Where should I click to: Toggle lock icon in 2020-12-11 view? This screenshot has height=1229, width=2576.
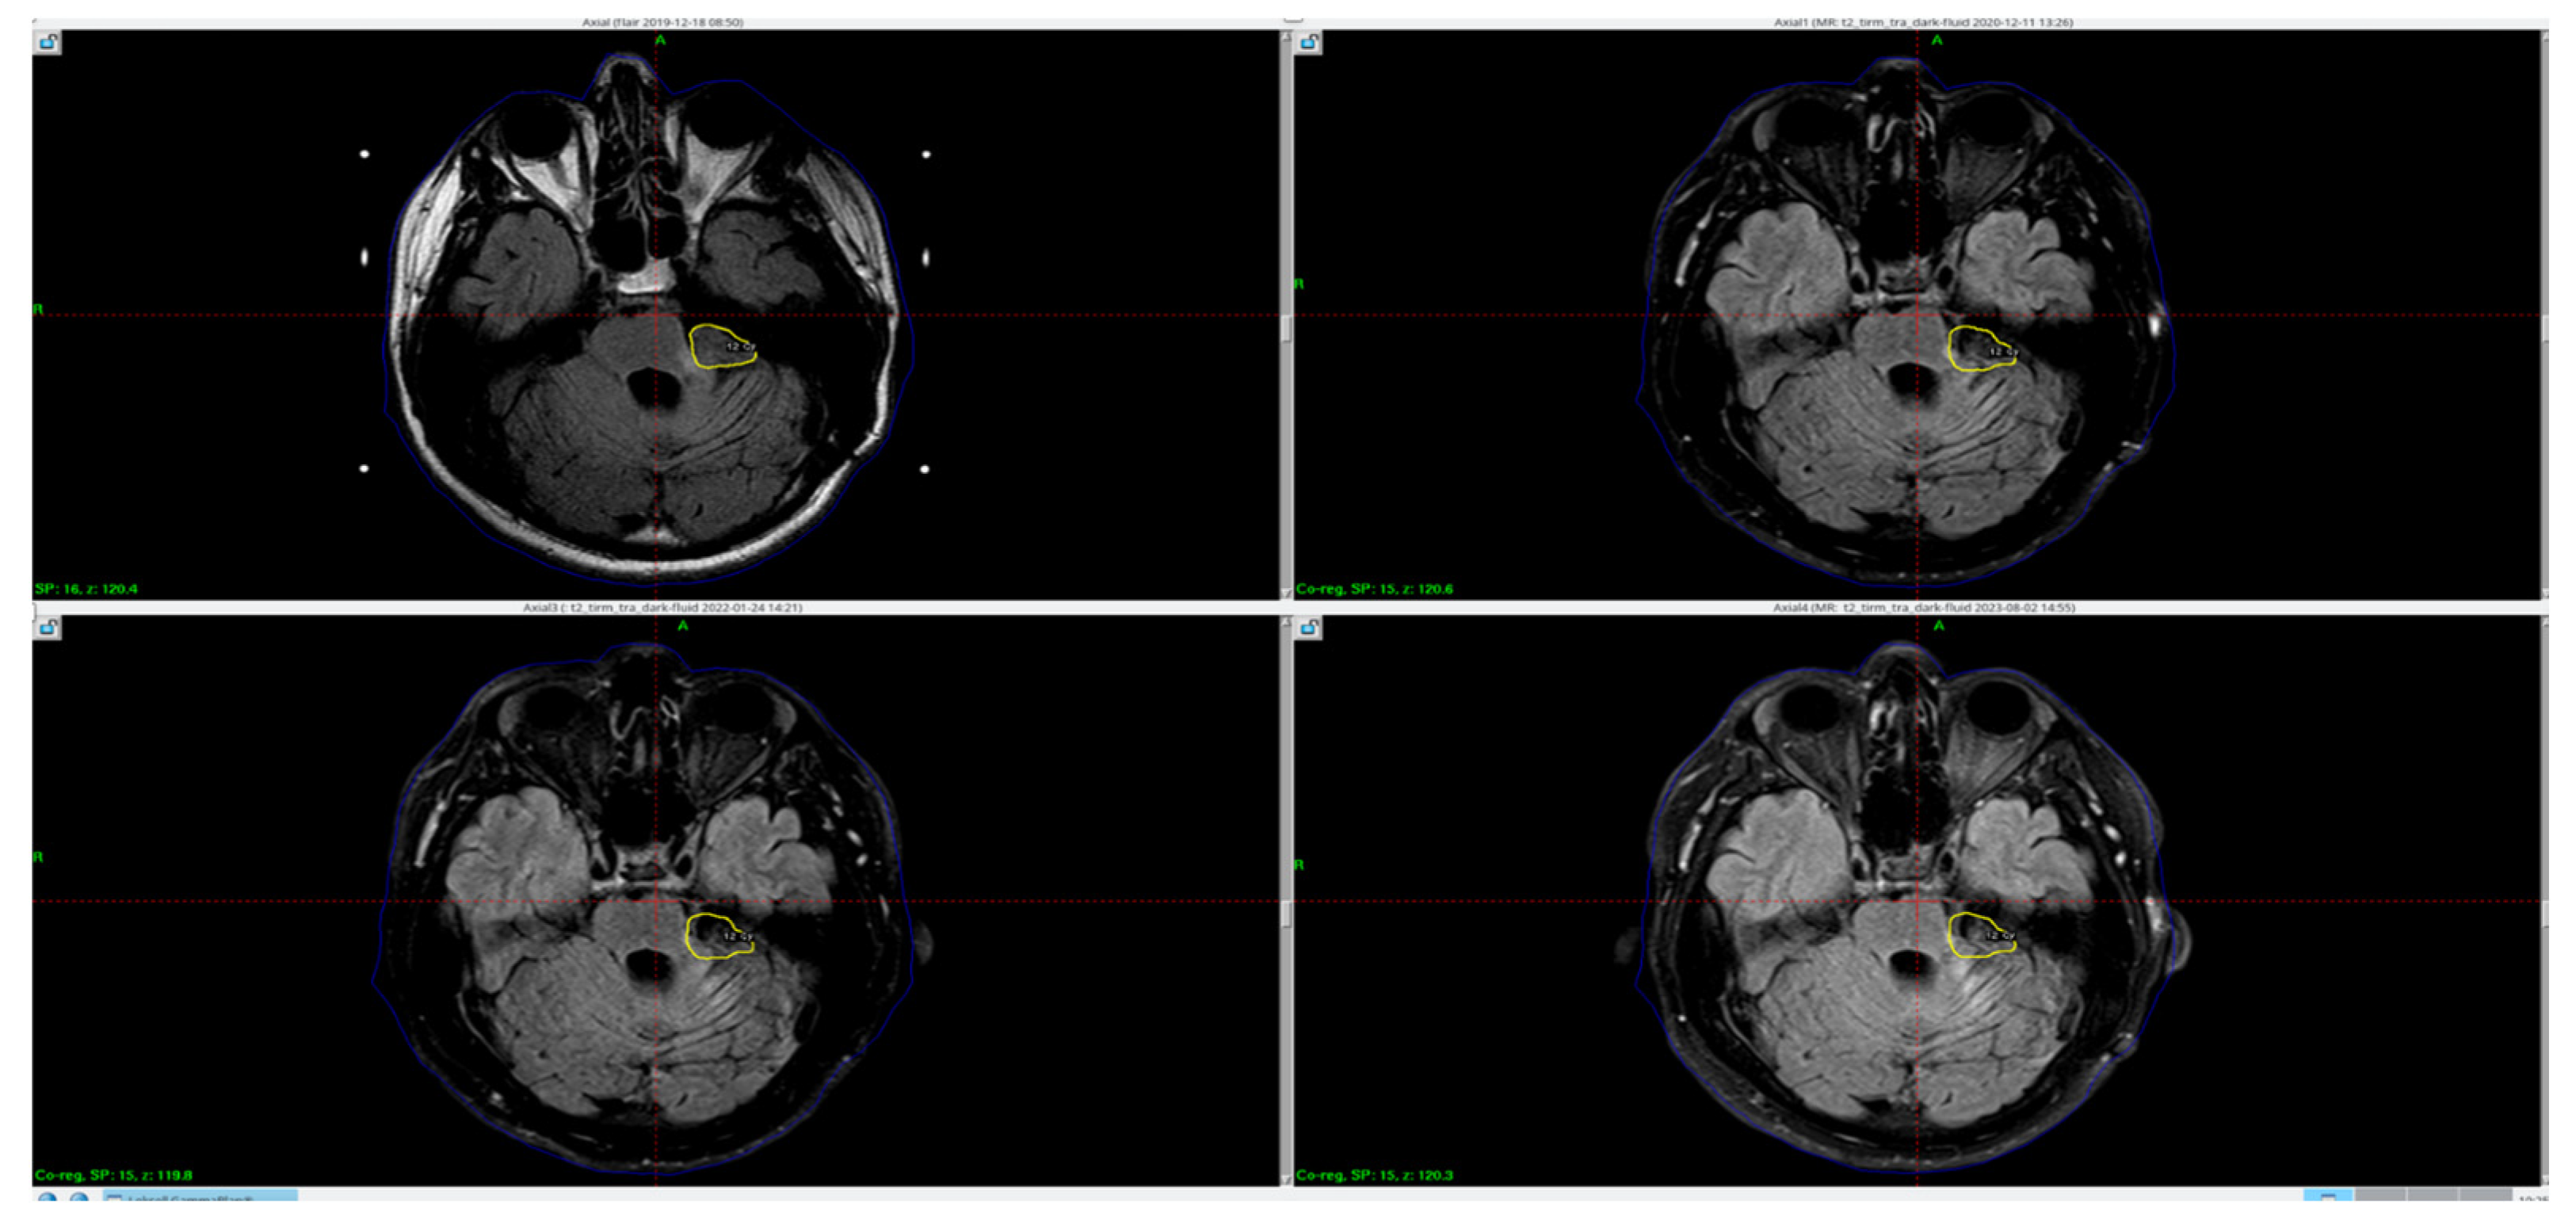[1308, 42]
